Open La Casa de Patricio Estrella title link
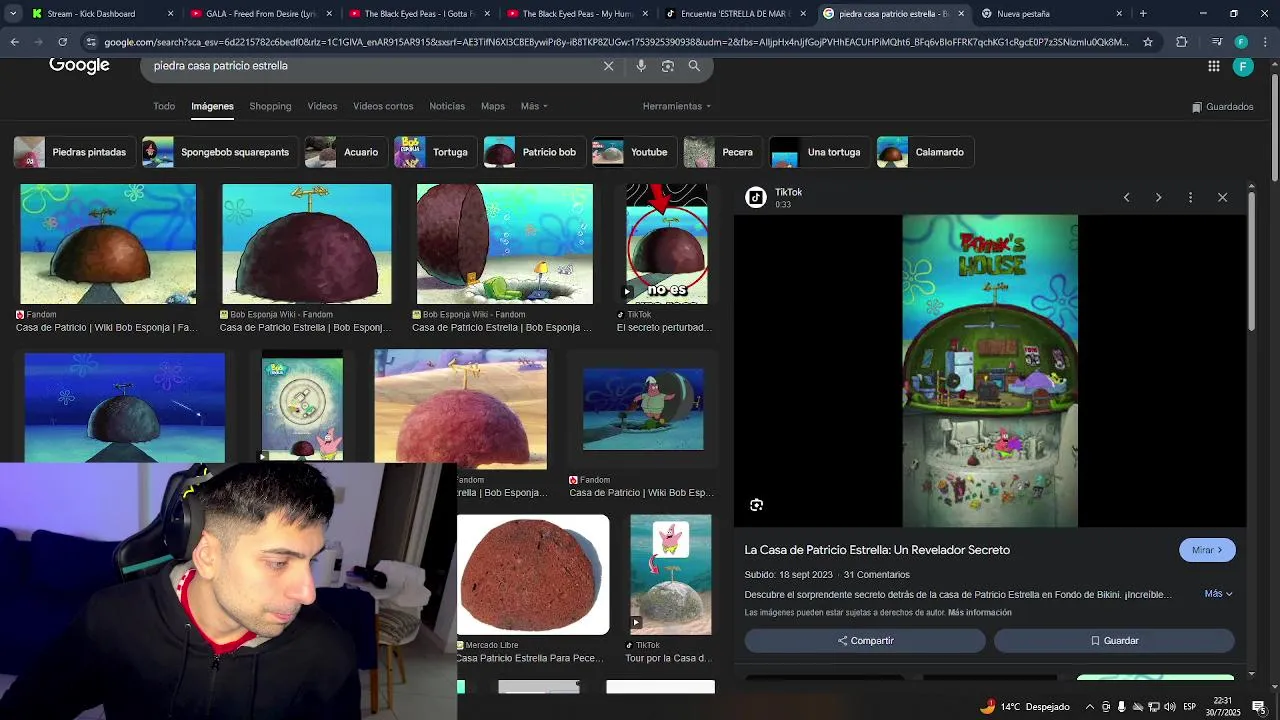Viewport: 1280px width, 720px height. pyautogui.click(x=877, y=550)
